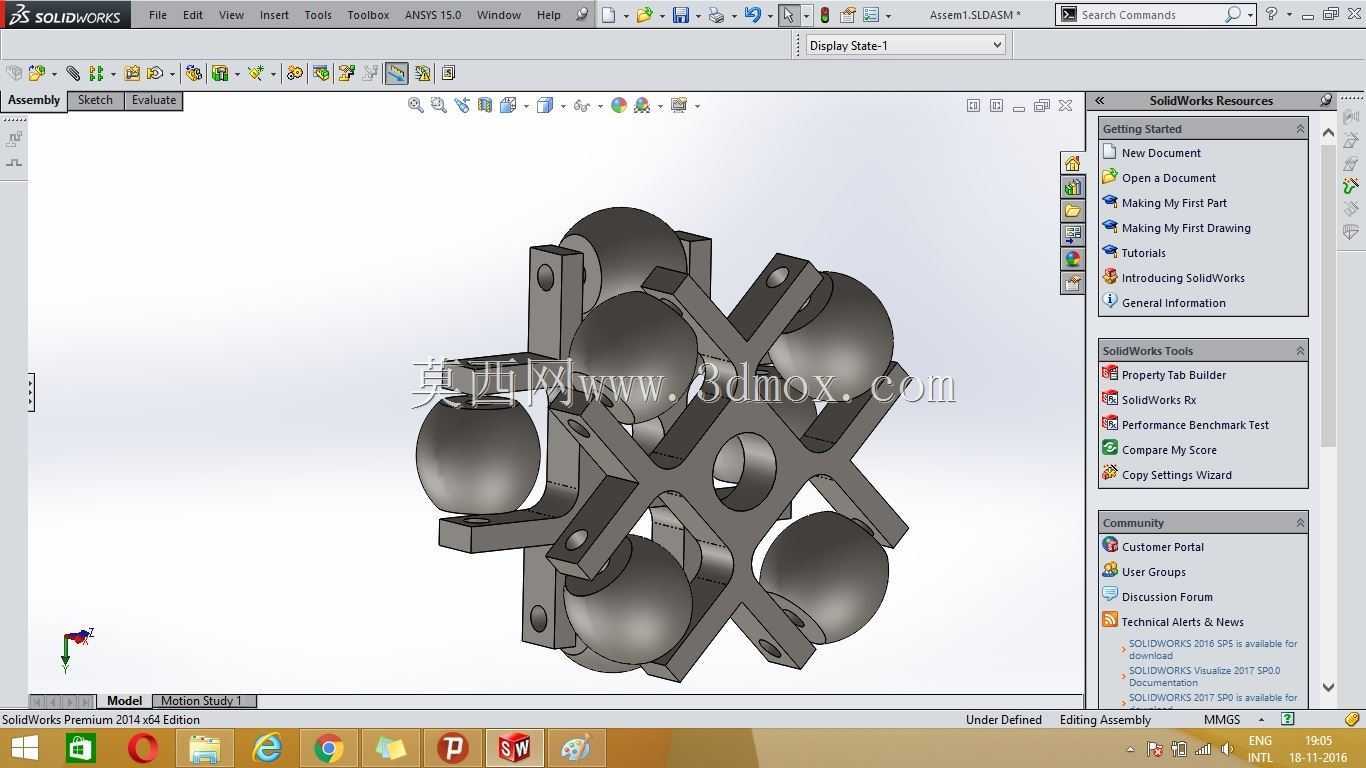Switch to the Sketch tab
1366x768 pixels.
click(96, 100)
